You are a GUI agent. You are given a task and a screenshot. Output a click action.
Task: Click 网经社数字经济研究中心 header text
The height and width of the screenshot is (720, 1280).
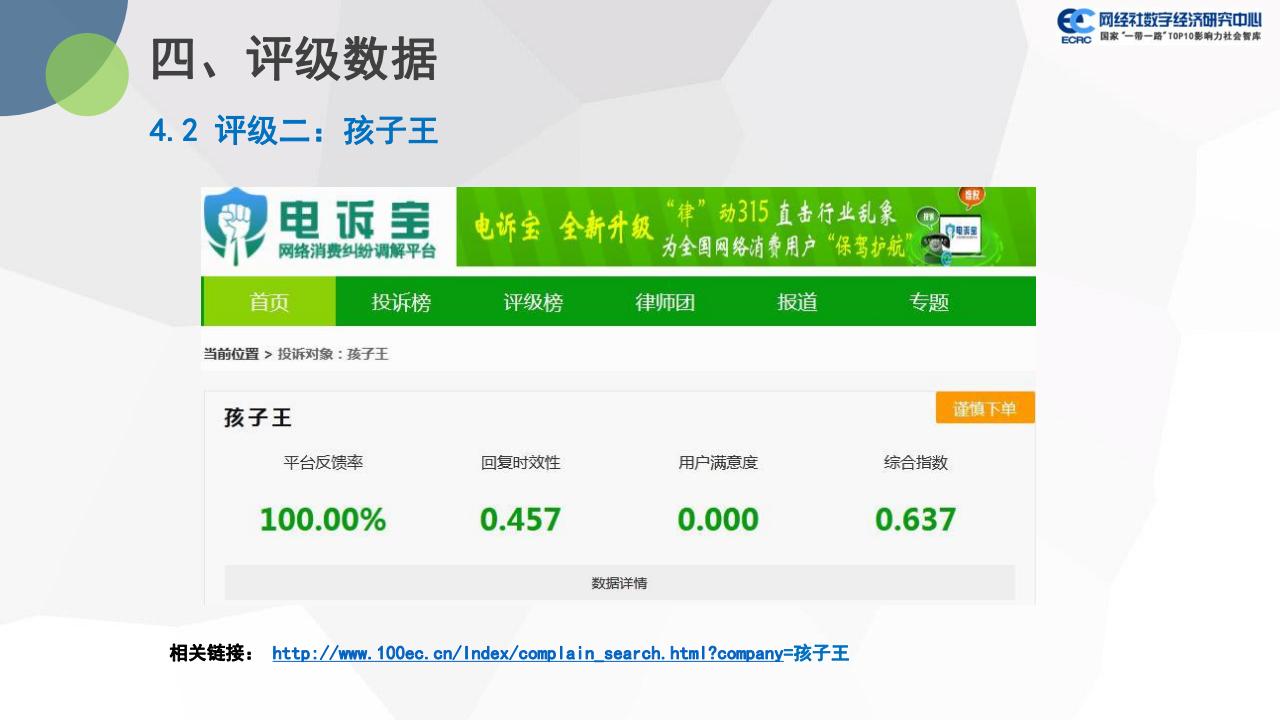pyautogui.click(x=1180, y=19)
